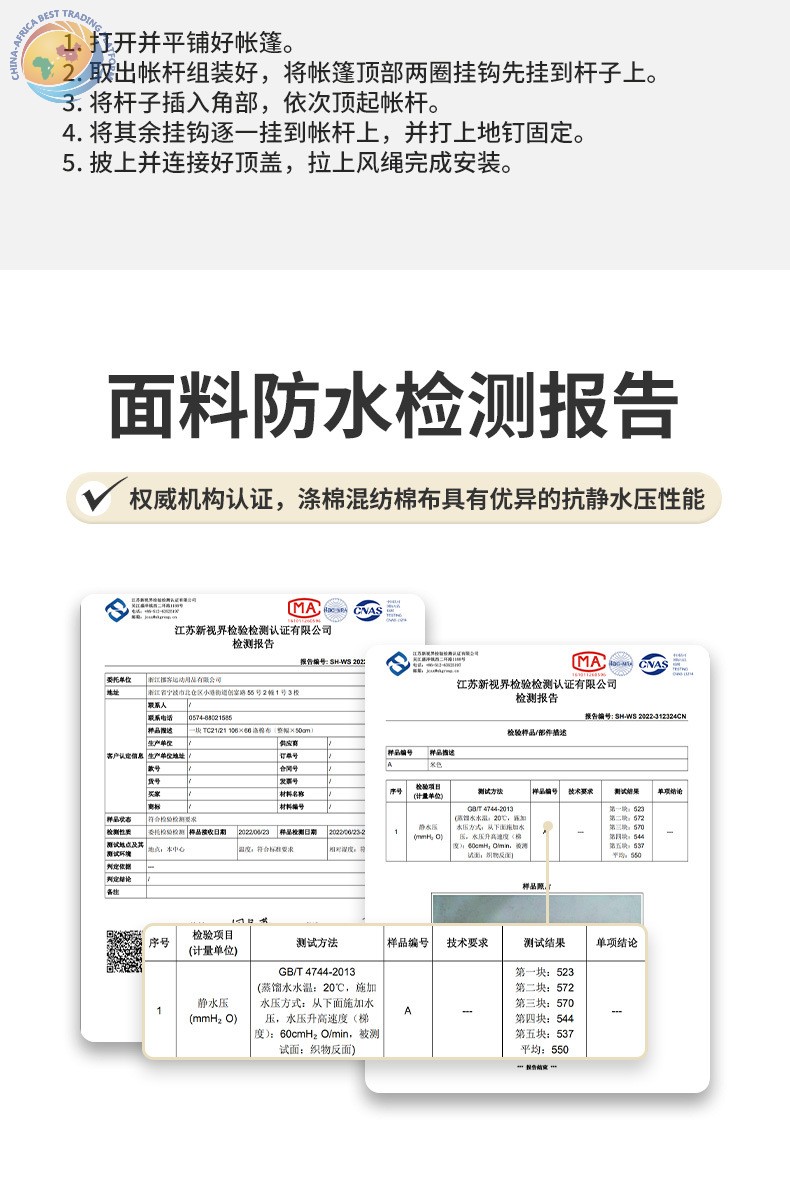Click the red MA logo on left report
The width and height of the screenshot is (790, 1194).
301,608
